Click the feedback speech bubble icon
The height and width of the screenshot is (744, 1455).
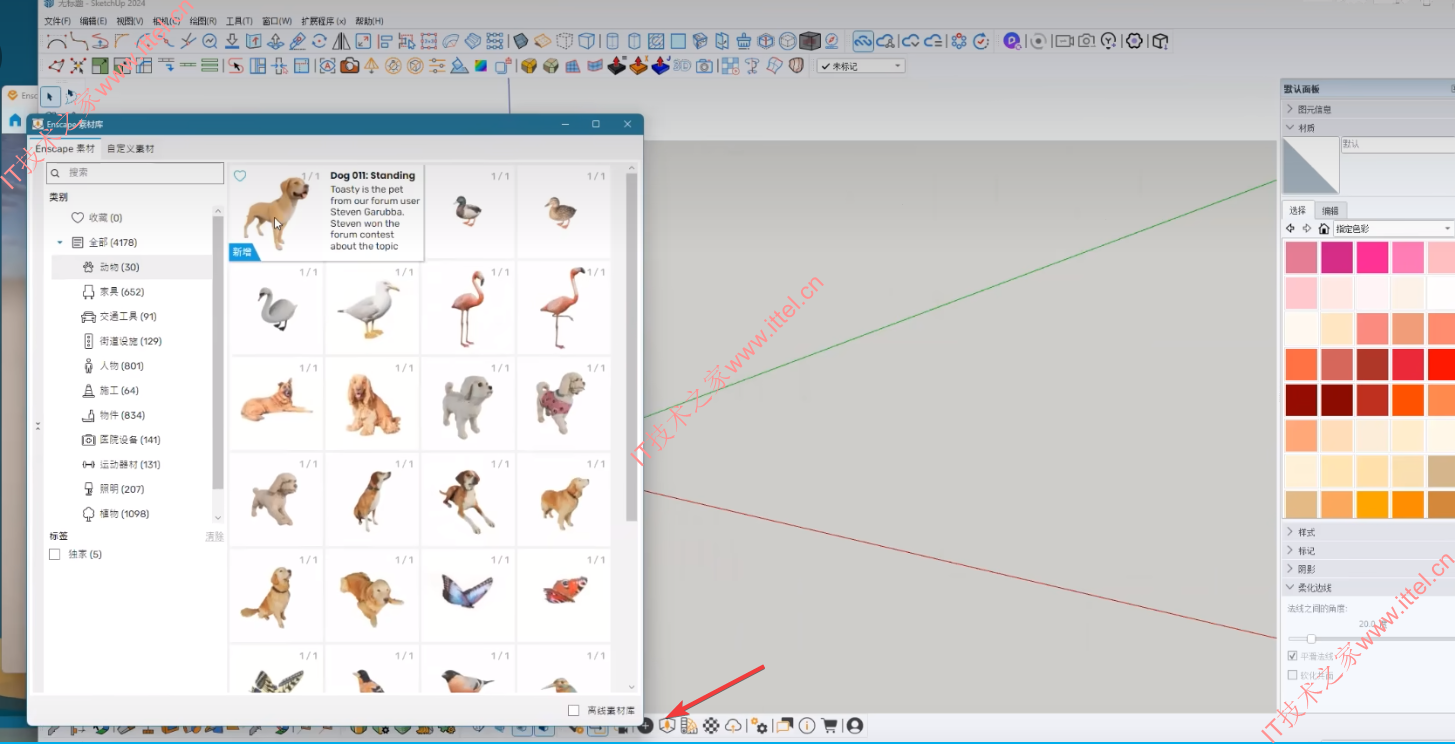click(x=785, y=725)
